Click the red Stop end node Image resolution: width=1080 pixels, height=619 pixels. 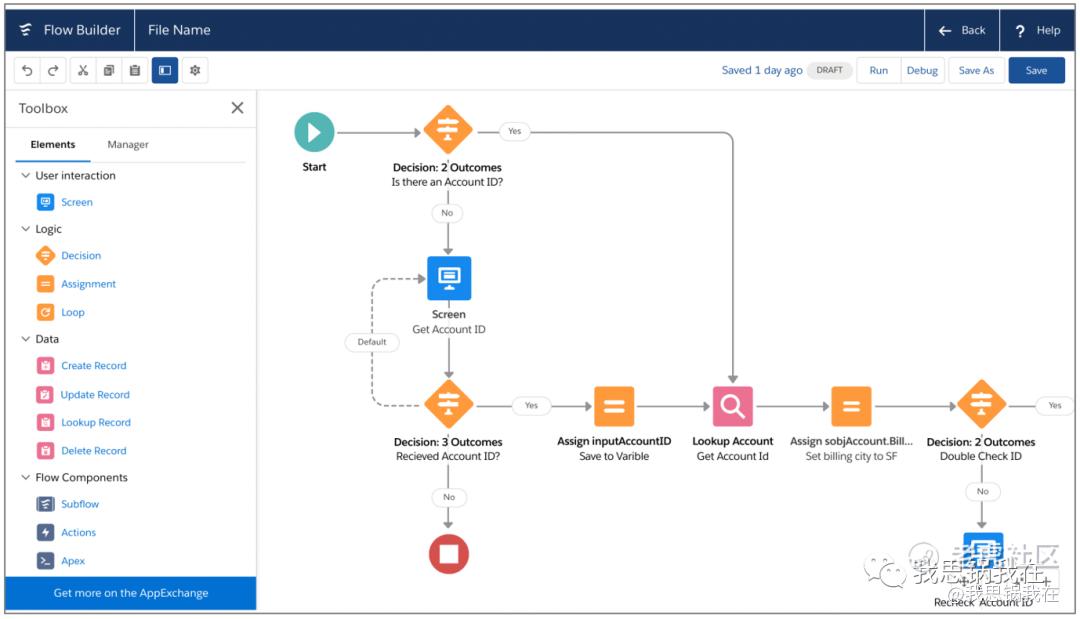[x=449, y=554]
